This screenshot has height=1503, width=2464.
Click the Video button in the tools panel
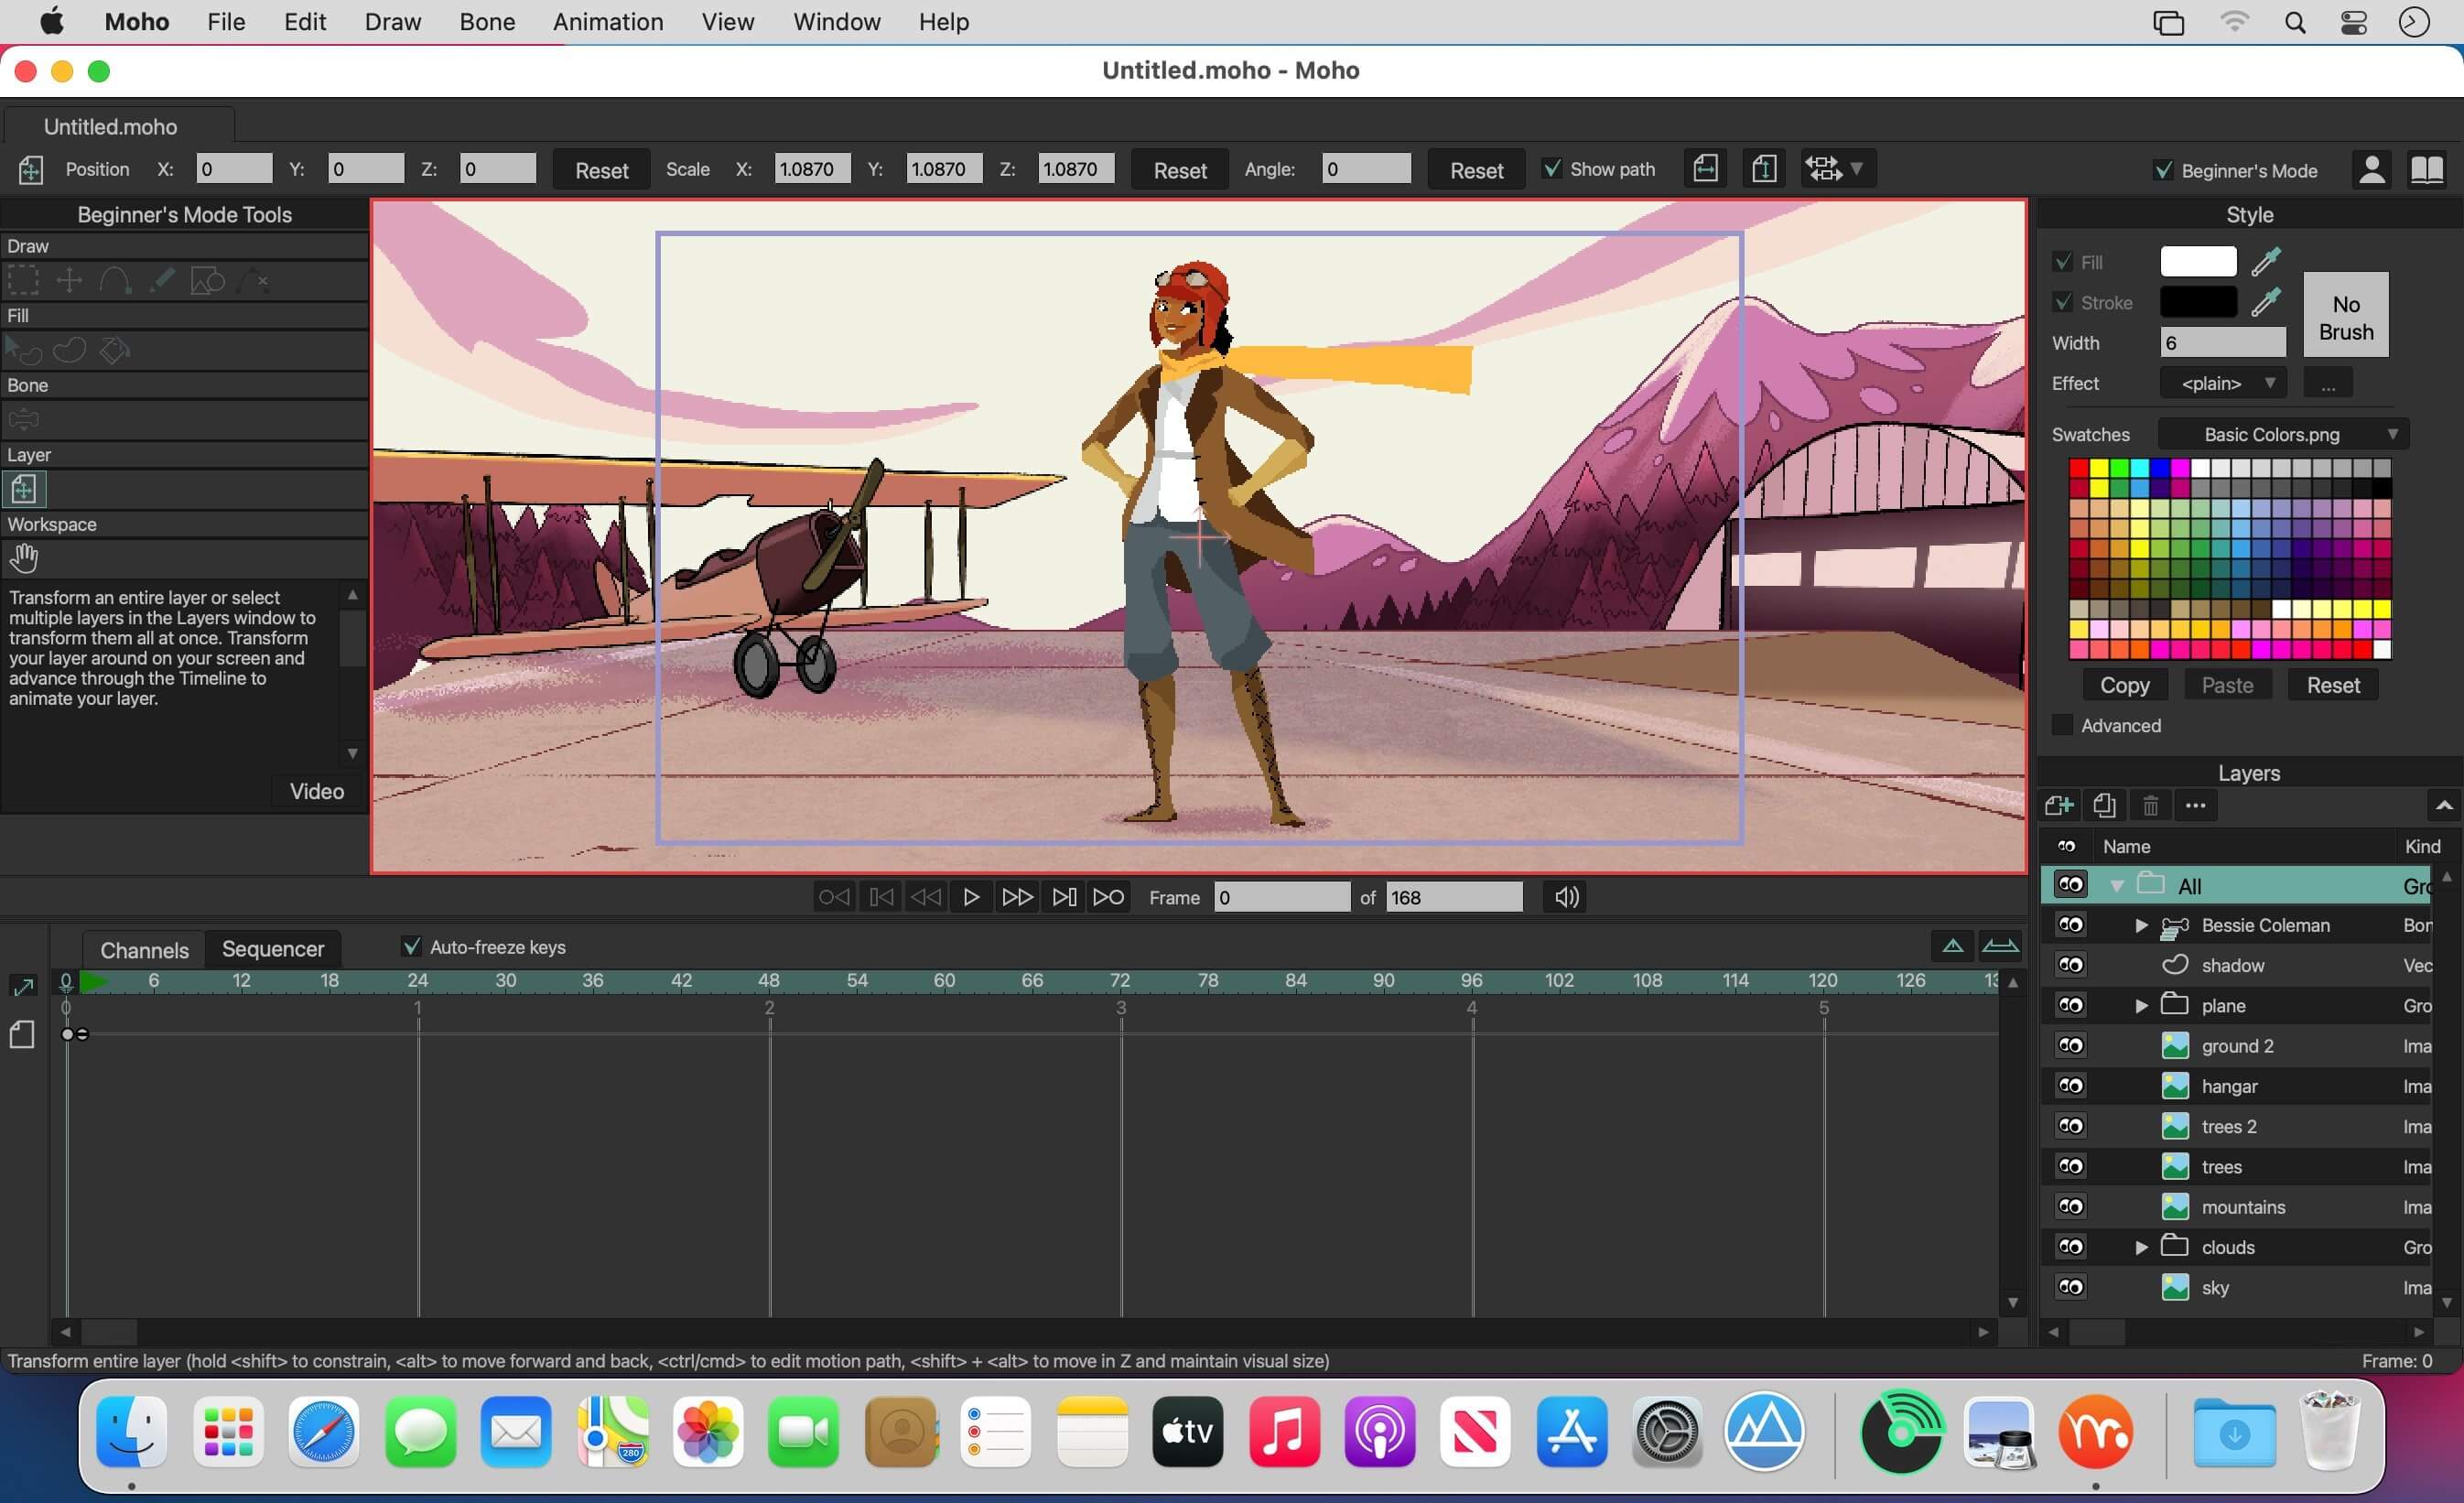pyautogui.click(x=316, y=791)
